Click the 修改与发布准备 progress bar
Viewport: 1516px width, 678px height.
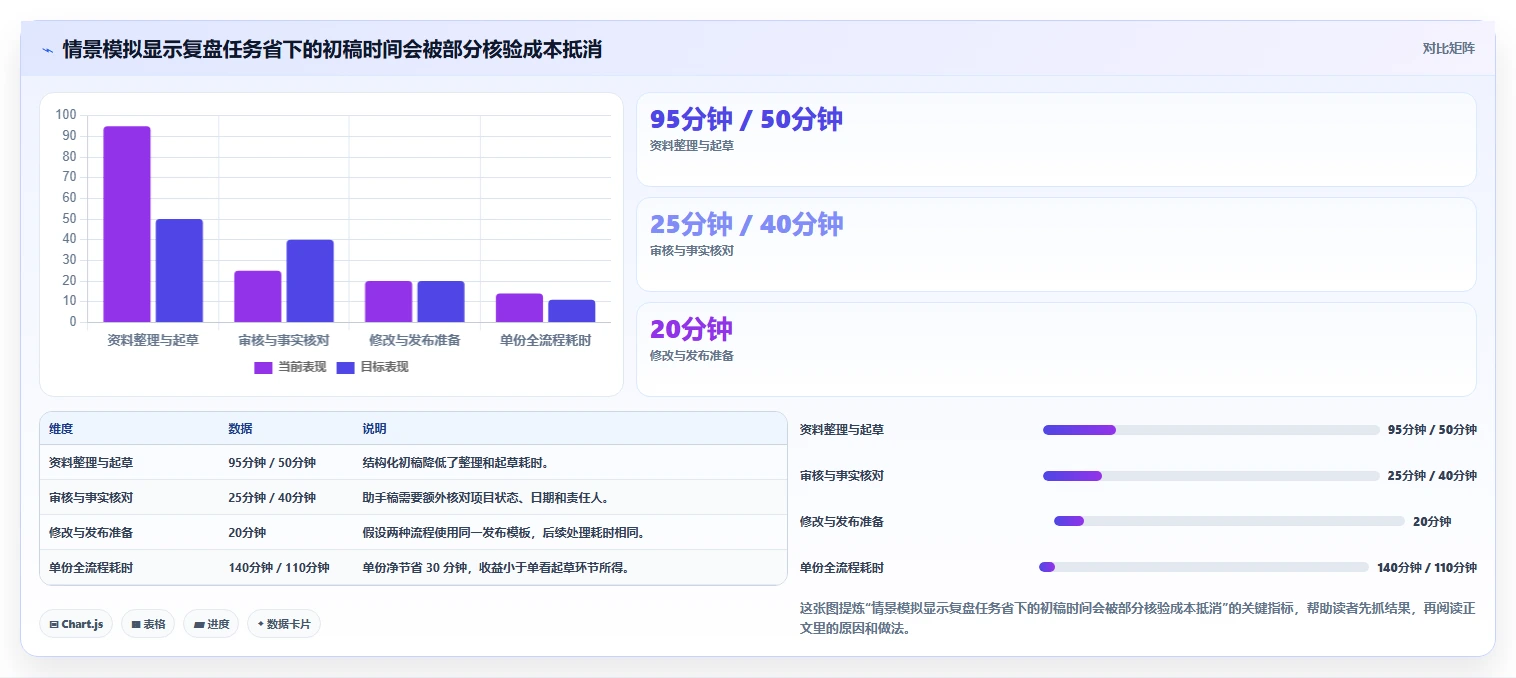1229,521
